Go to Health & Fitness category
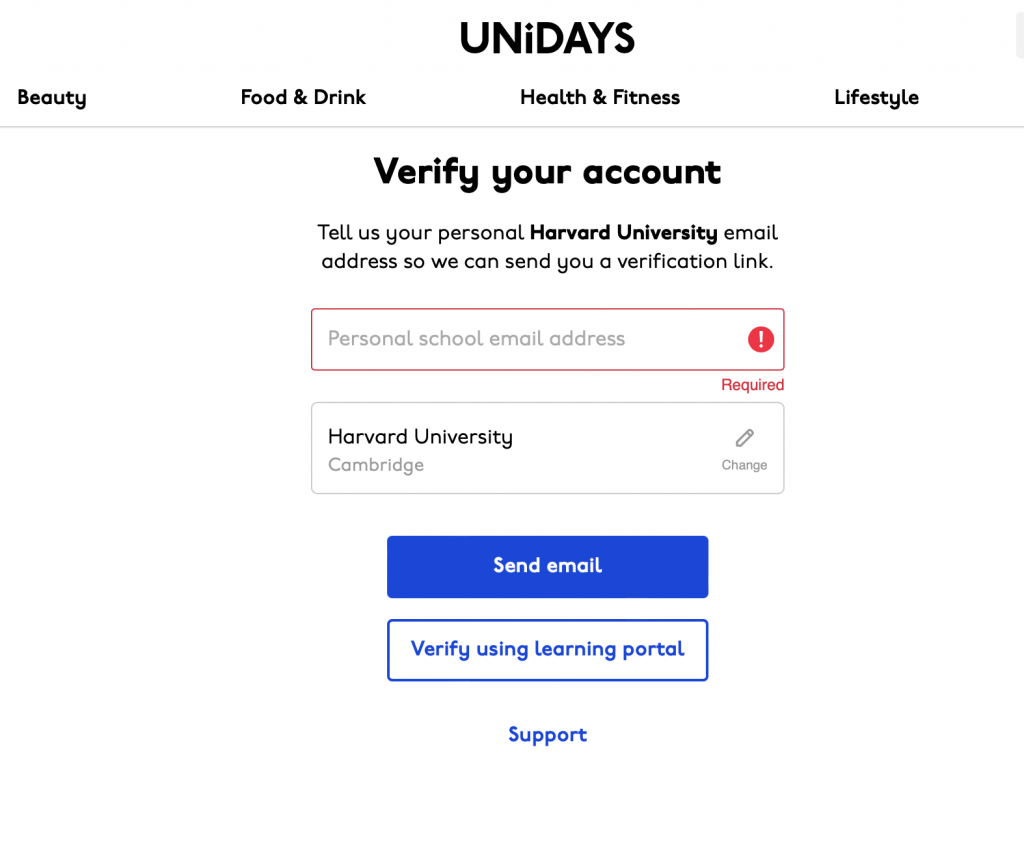 click(x=600, y=97)
